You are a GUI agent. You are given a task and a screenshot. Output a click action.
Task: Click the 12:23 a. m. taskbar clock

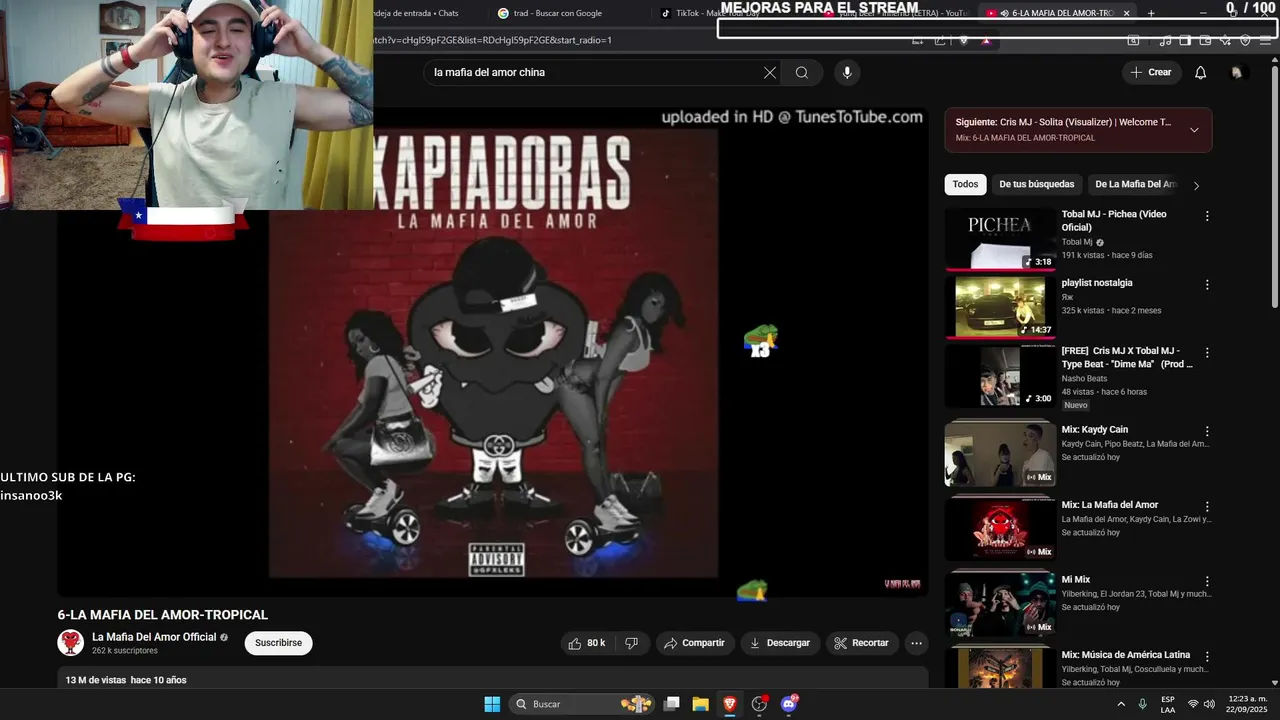tap(1247, 704)
